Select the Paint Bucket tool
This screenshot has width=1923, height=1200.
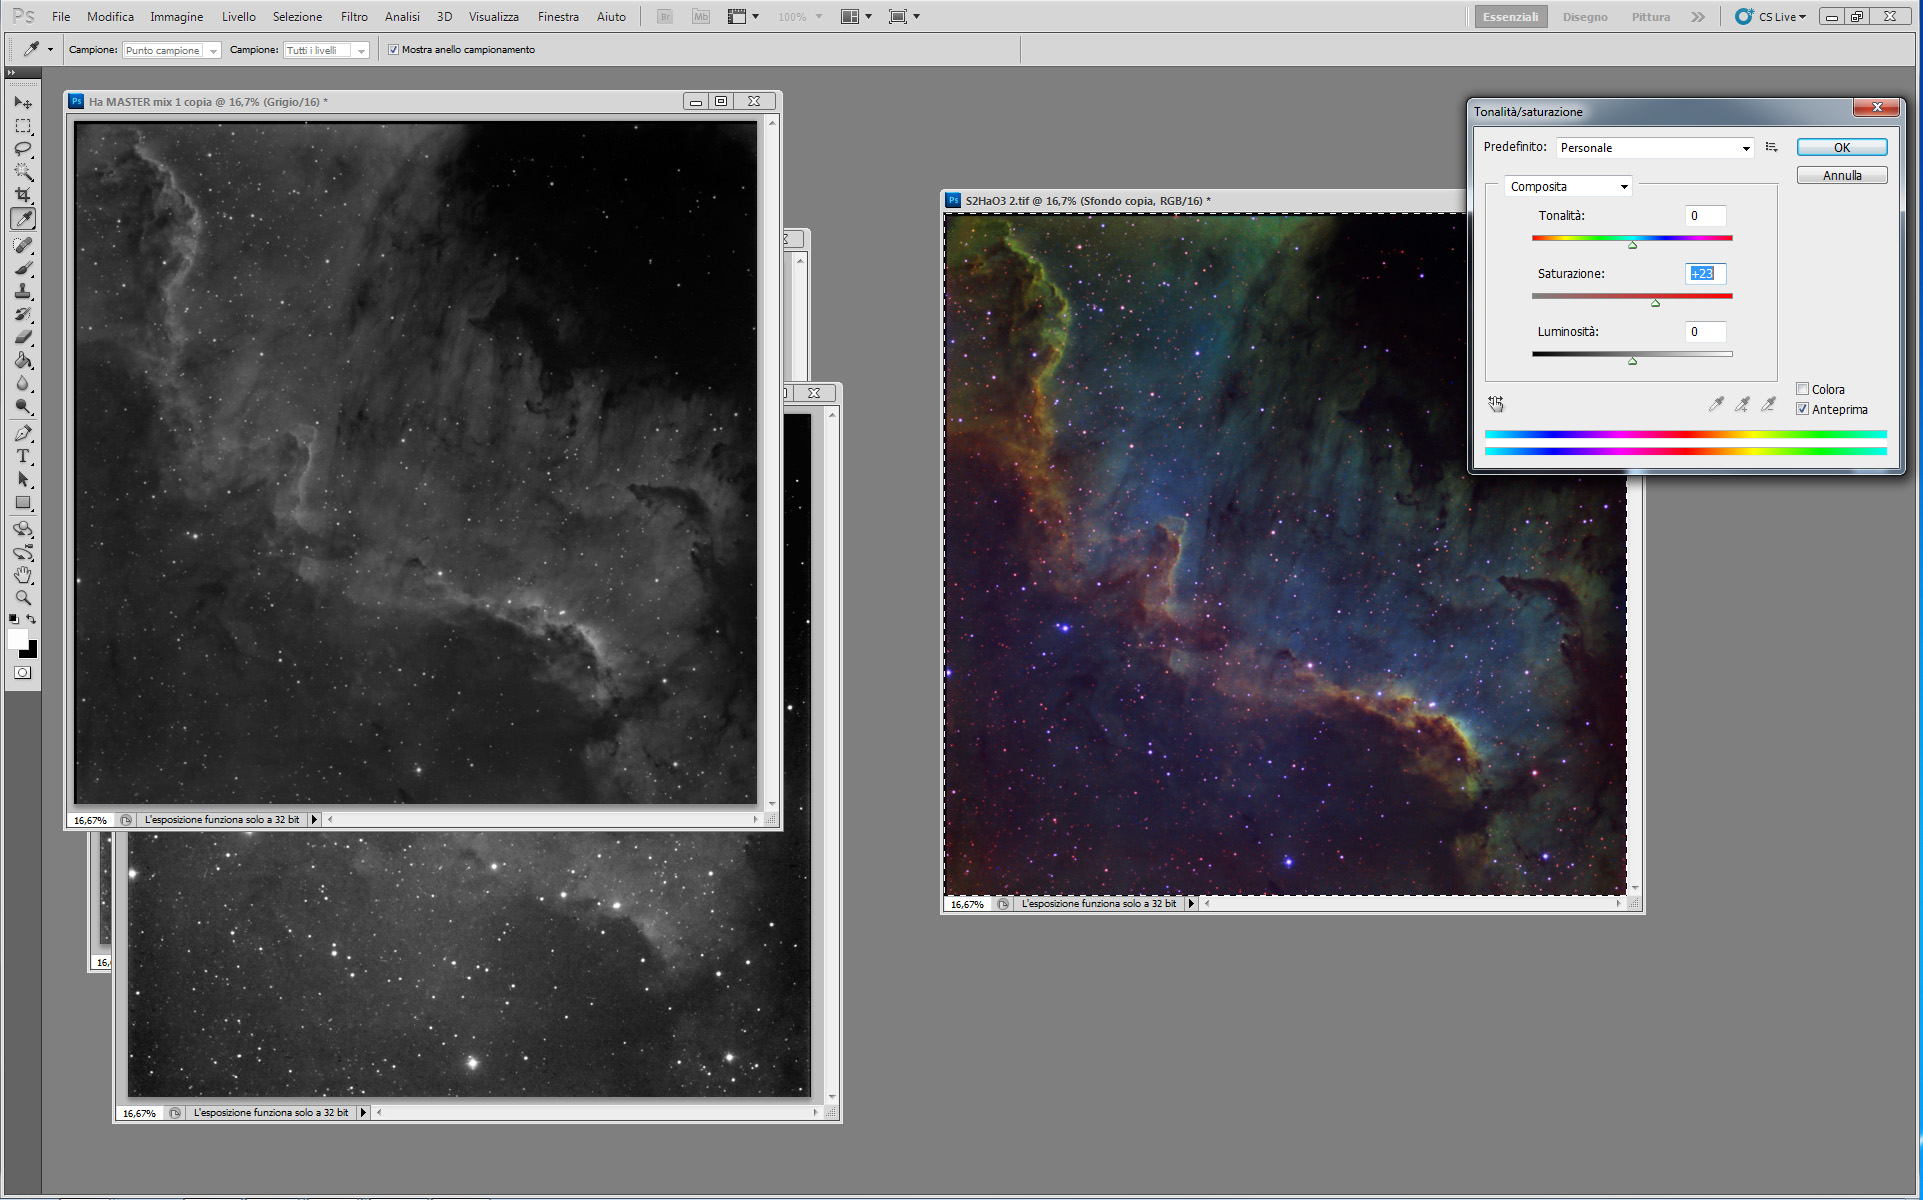click(23, 360)
